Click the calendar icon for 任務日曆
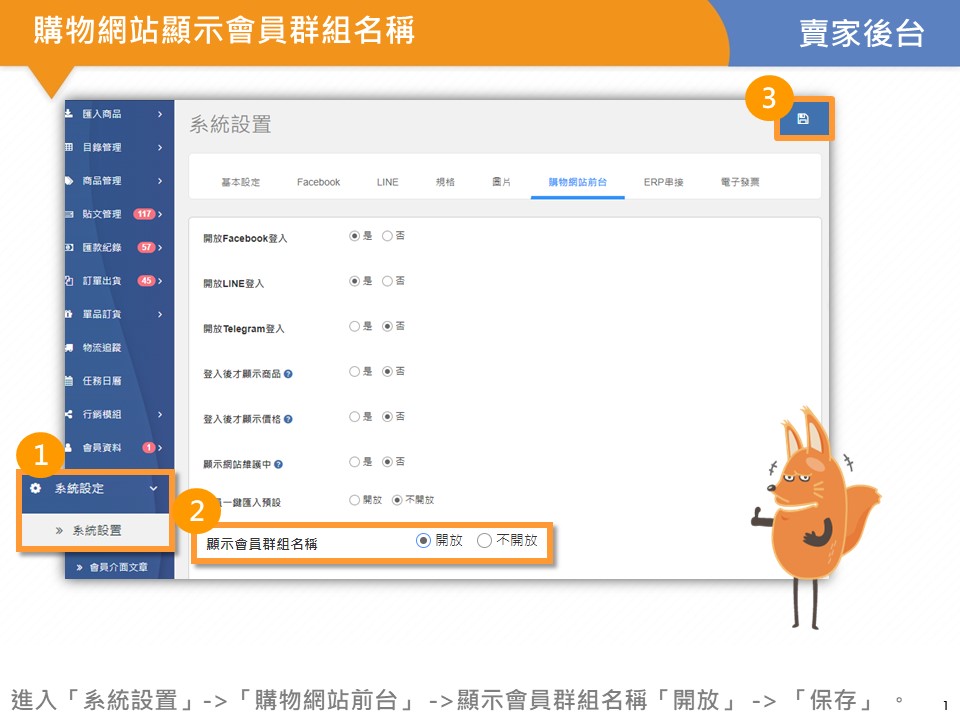 [x=69, y=381]
